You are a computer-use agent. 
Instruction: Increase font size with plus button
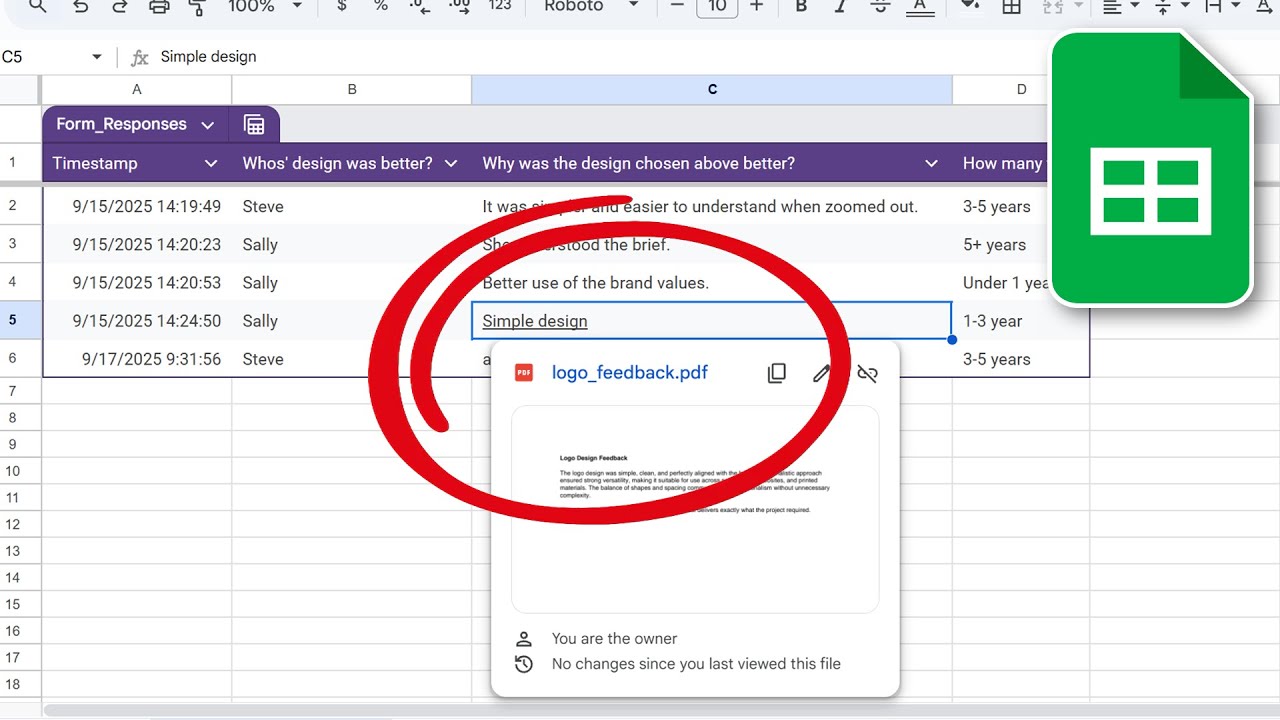tap(756, 6)
